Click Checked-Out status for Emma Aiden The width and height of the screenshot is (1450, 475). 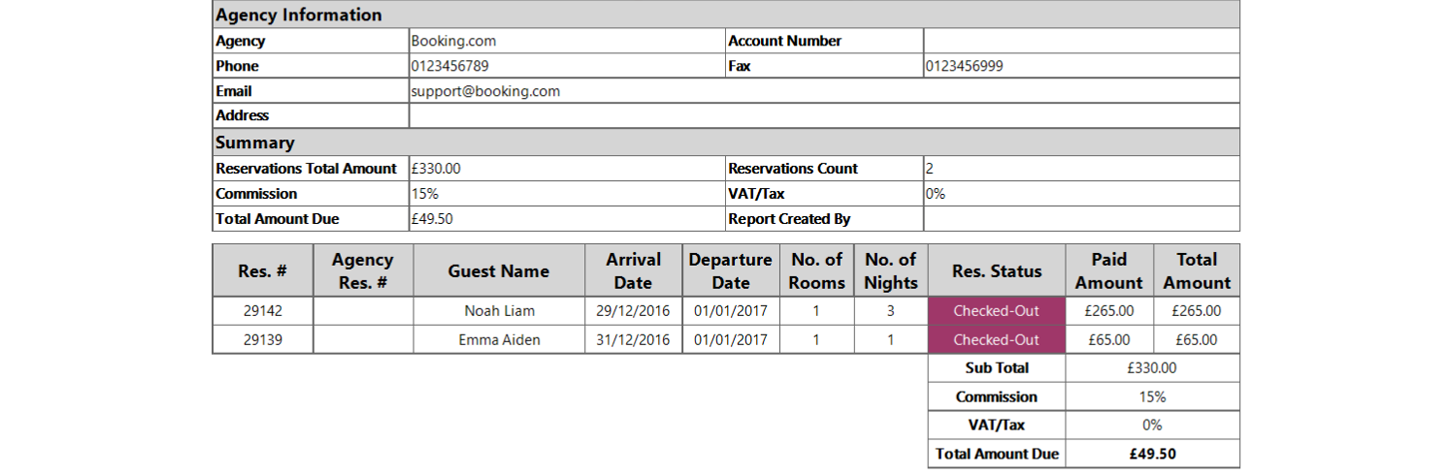click(x=997, y=340)
